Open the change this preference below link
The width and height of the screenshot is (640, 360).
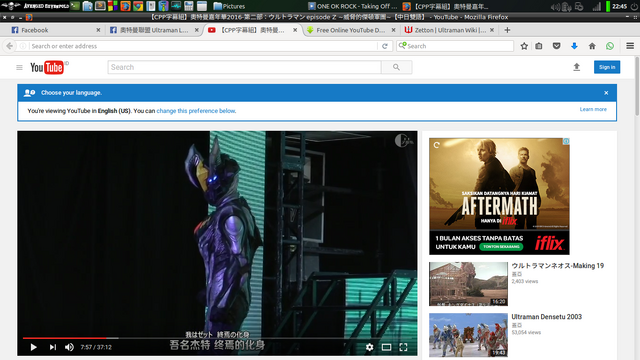click(196, 111)
